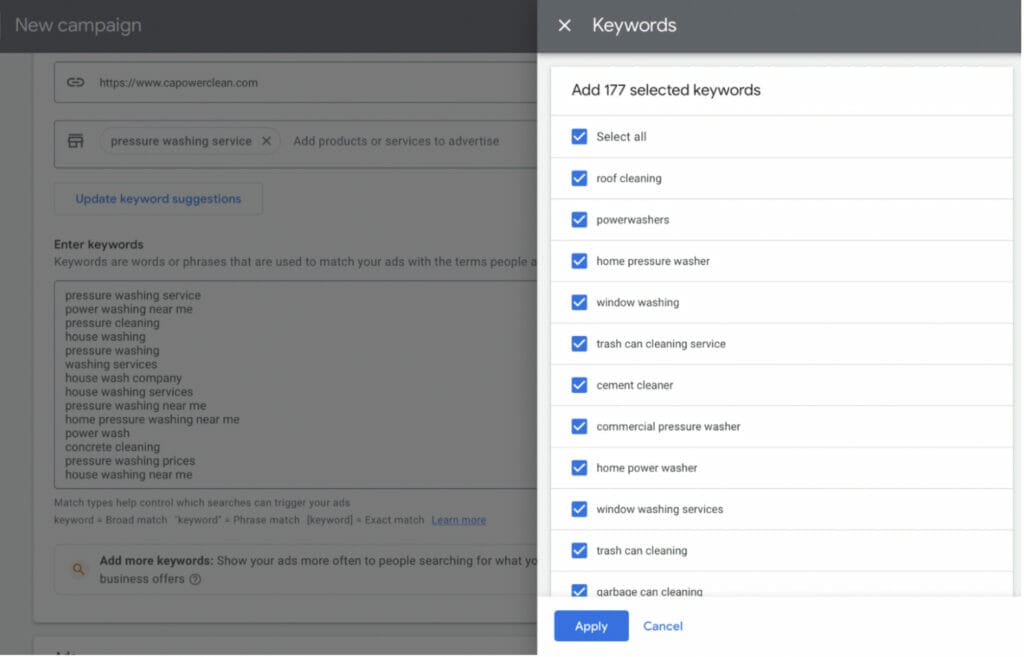The width and height of the screenshot is (1024, 657).
Task: Uncheck the 'cement cleaner' keyword
Action: coord(578,384)
